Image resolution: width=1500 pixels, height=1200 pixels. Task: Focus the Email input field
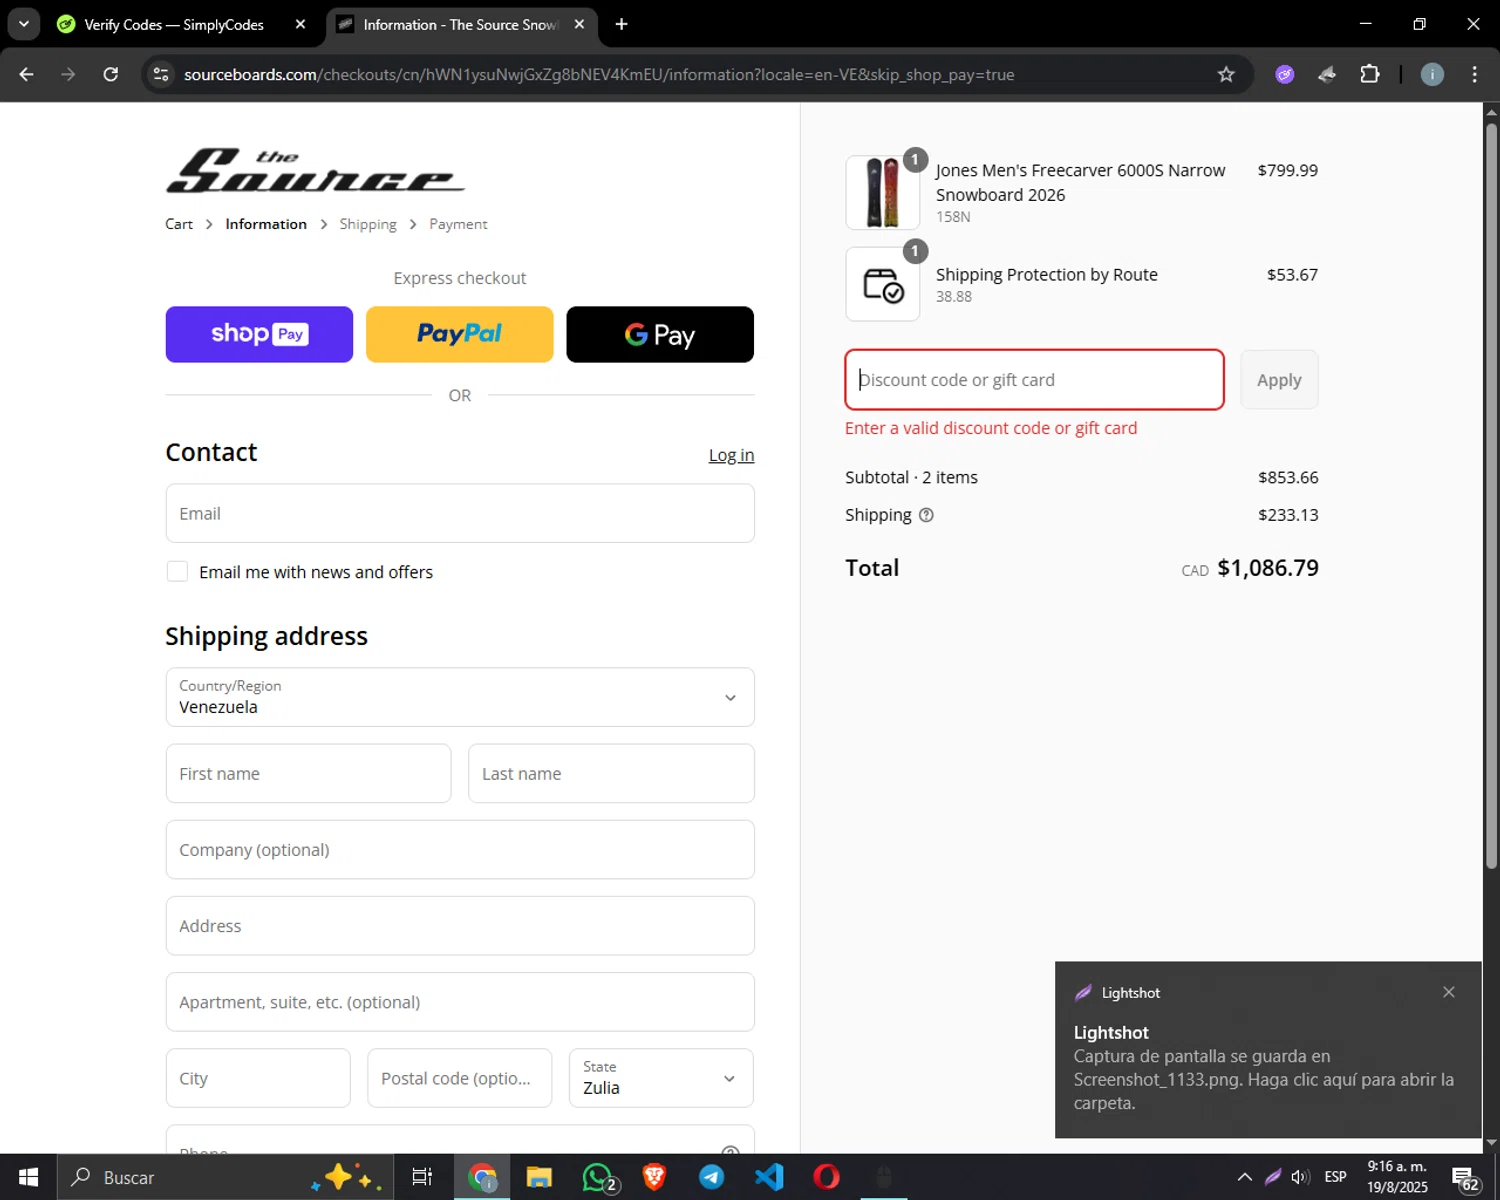(460, 513)
